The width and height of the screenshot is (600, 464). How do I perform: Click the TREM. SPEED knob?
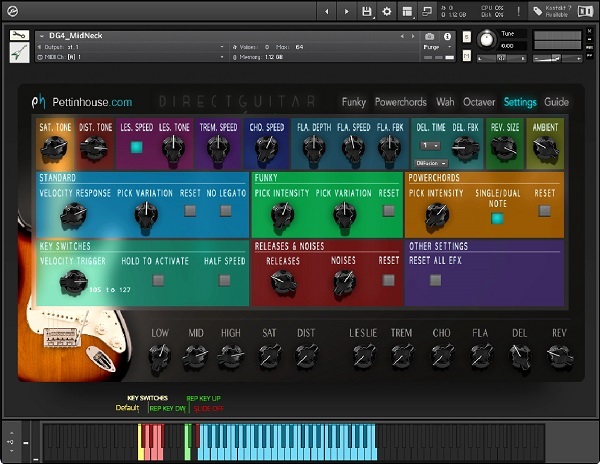point(218,148)
